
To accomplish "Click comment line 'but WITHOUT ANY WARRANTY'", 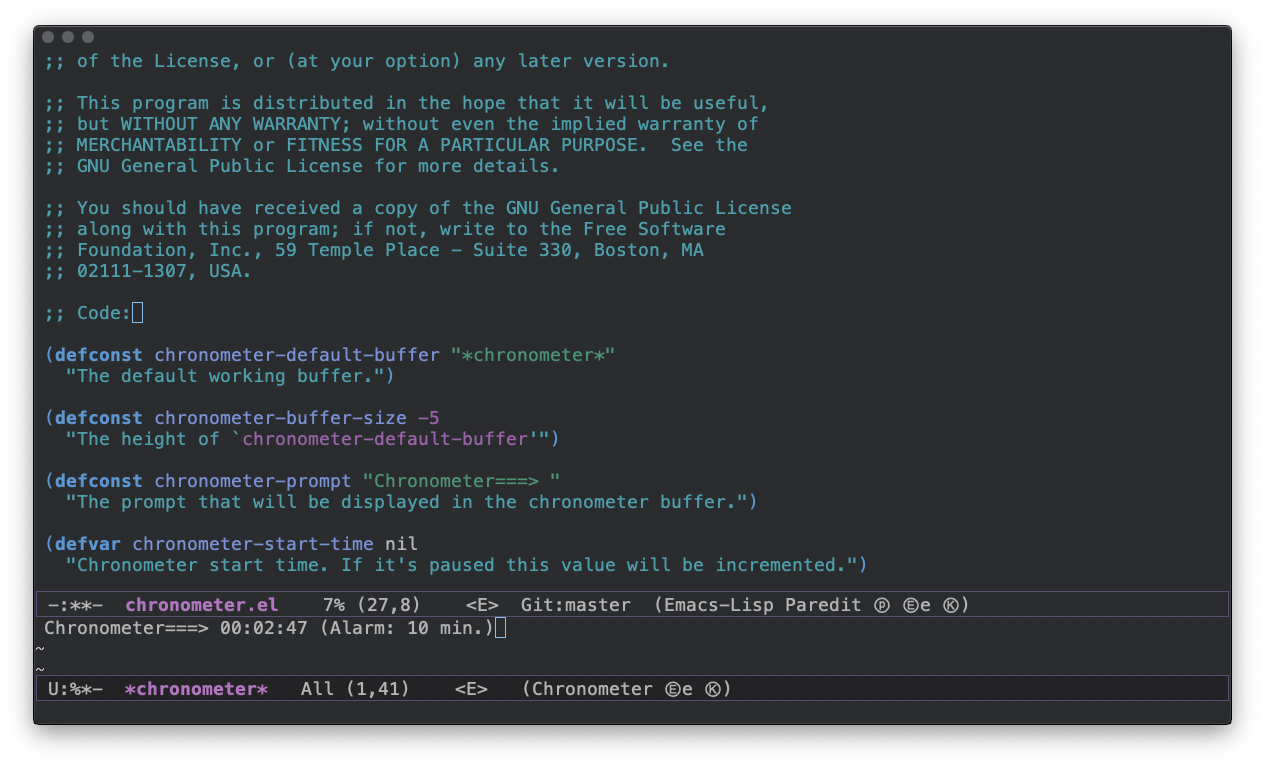I will click(x=401, y=124).
